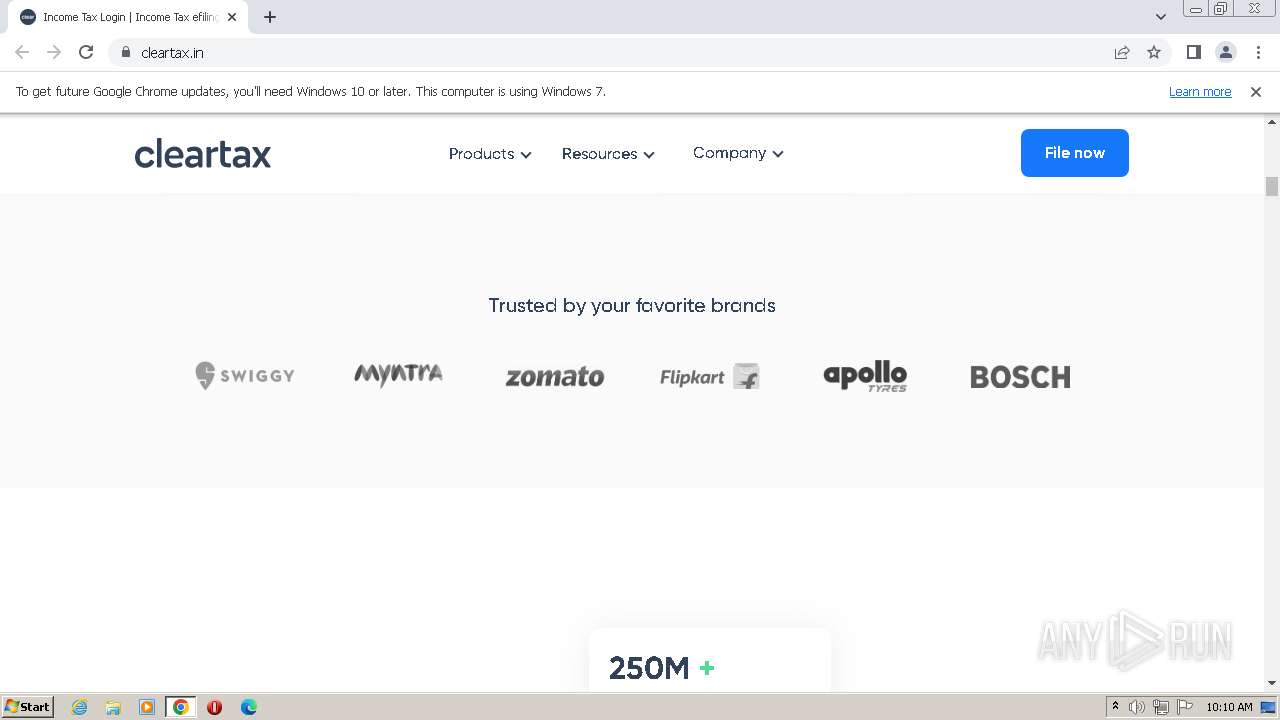The image size is (1280, 720).
Task: Expand the Products dropdown menu
Action: click(490, 154)
